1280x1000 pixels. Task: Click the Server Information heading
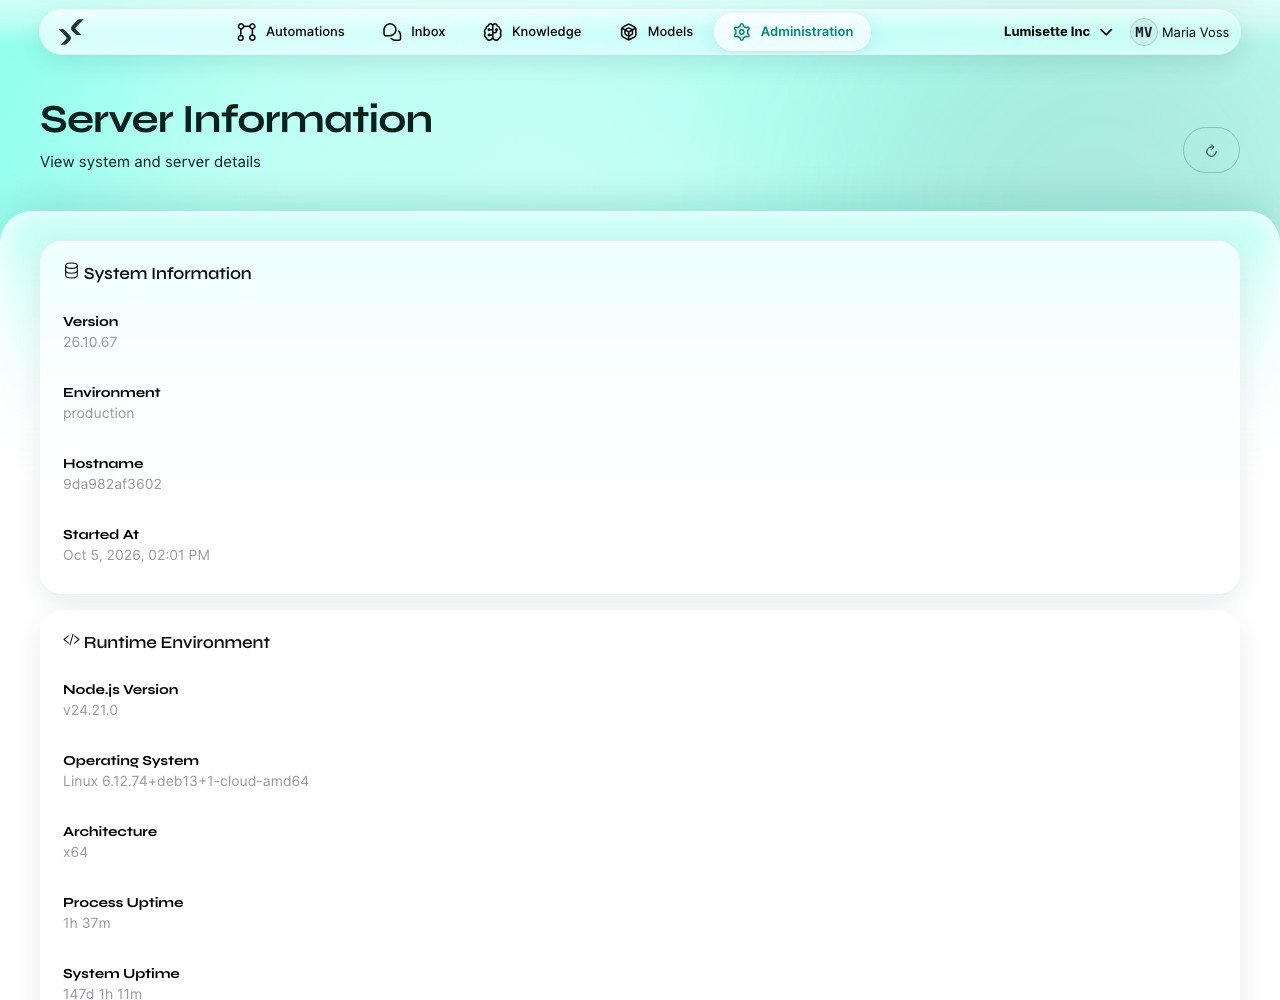point(236,119)
